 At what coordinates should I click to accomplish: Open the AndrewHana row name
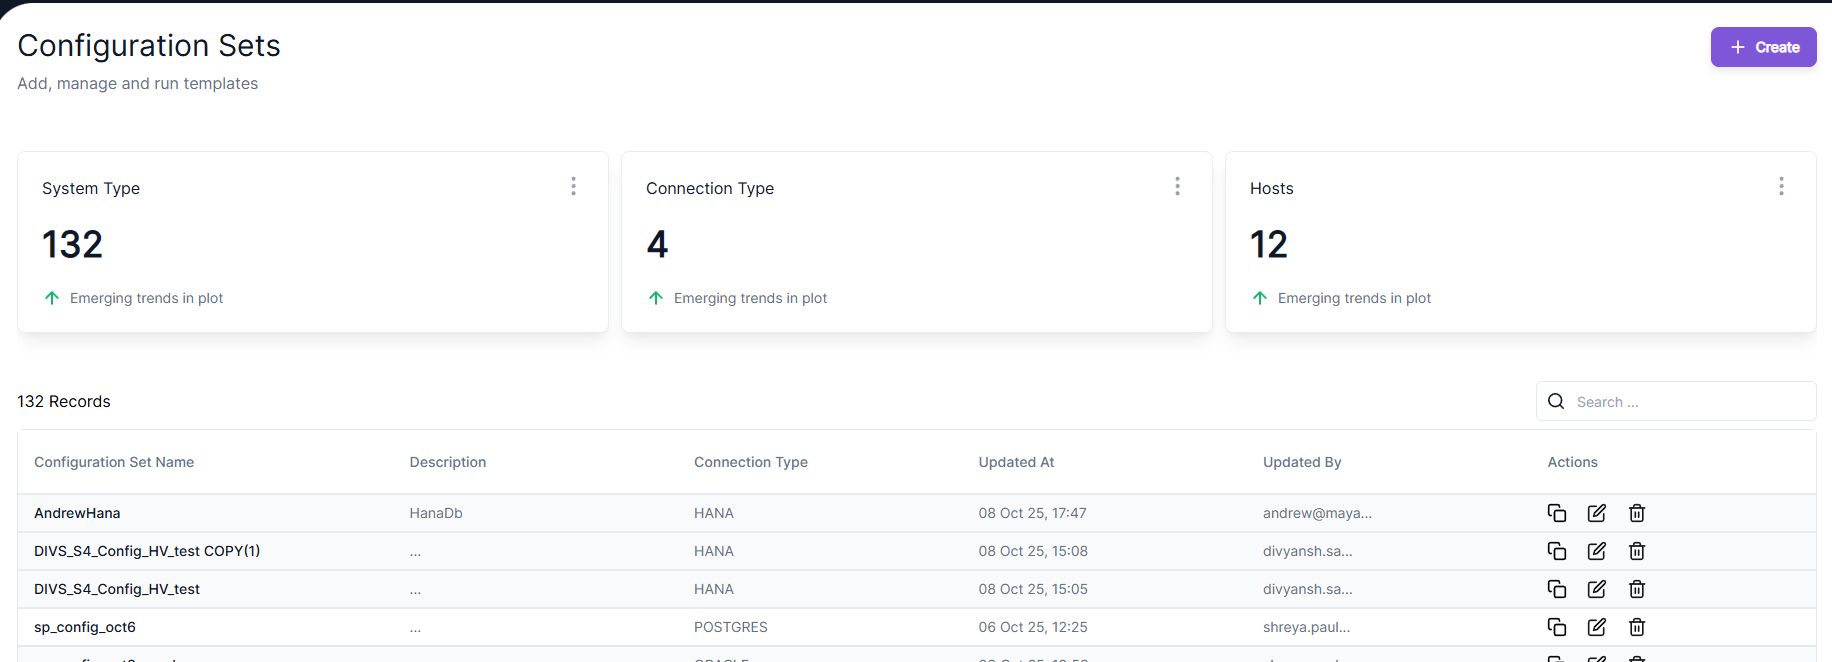pos(77,513)
